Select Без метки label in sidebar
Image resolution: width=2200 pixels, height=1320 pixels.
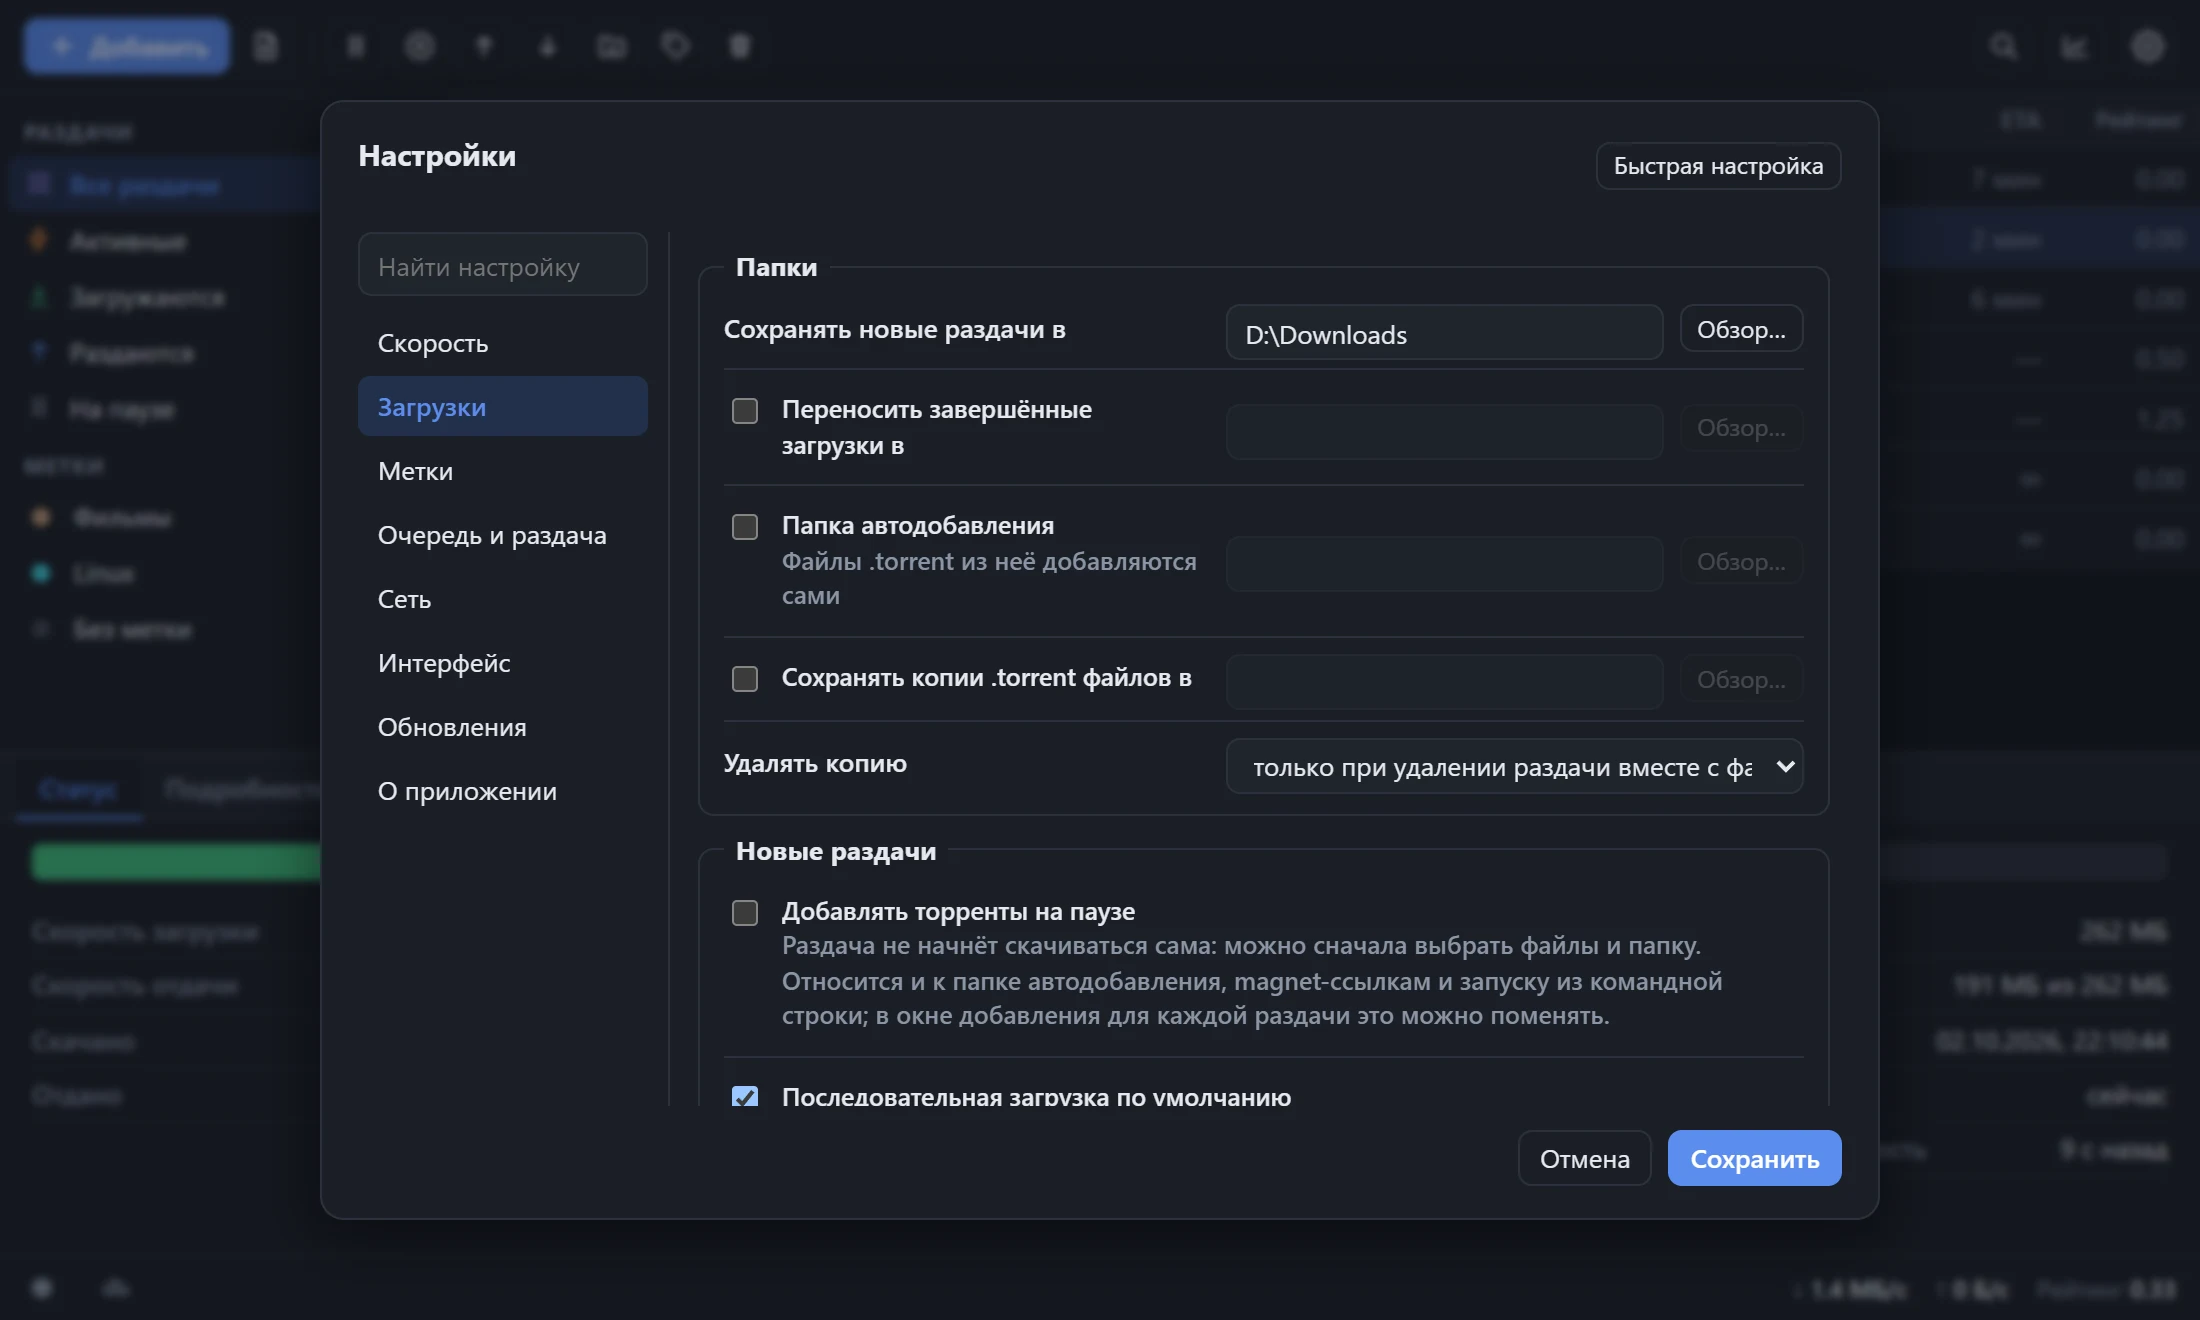click(x=165, y=629)
